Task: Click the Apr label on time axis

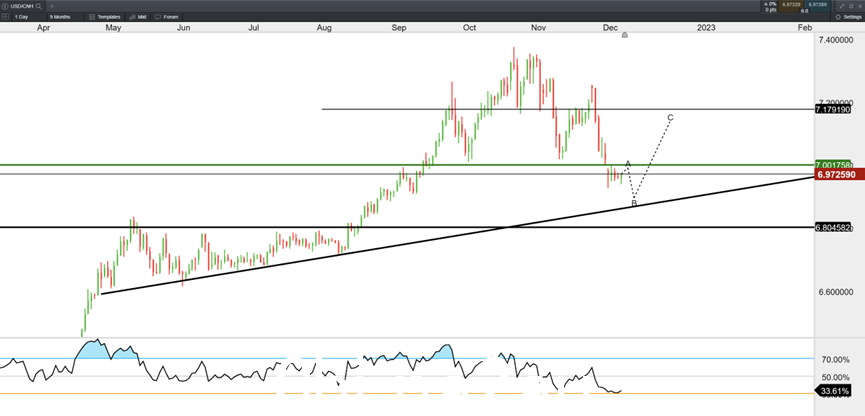Action: (x=44, y=28)
